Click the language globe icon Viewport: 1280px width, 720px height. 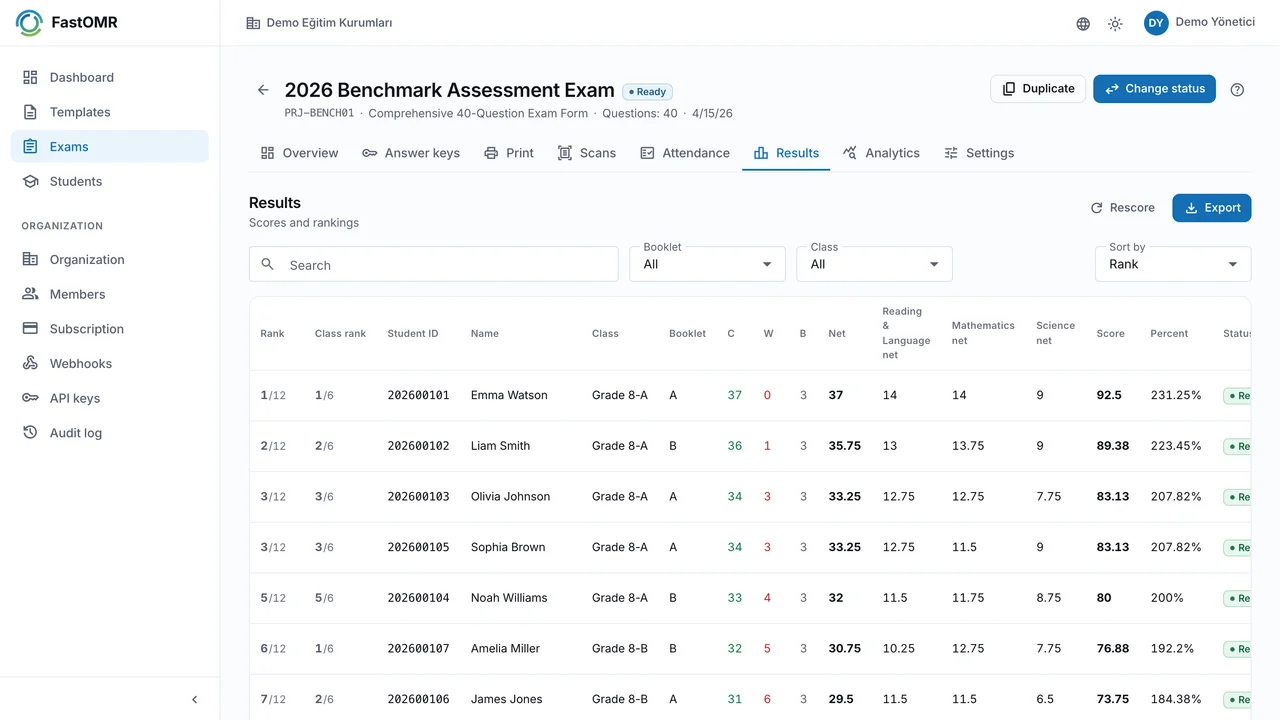tap(1083, 24)
